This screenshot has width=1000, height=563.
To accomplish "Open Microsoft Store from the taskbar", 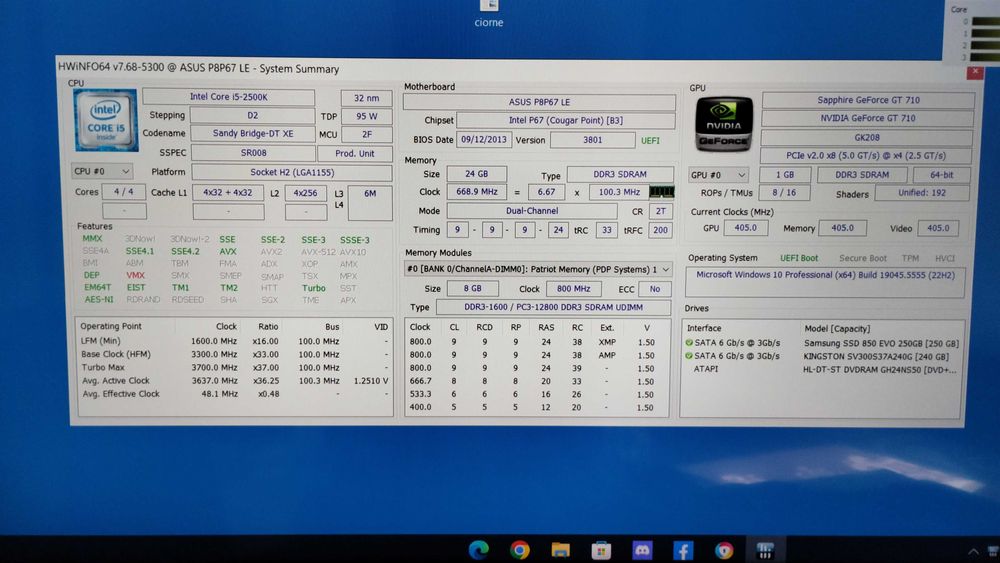I will pyautogui.click(x=601, y=550).
